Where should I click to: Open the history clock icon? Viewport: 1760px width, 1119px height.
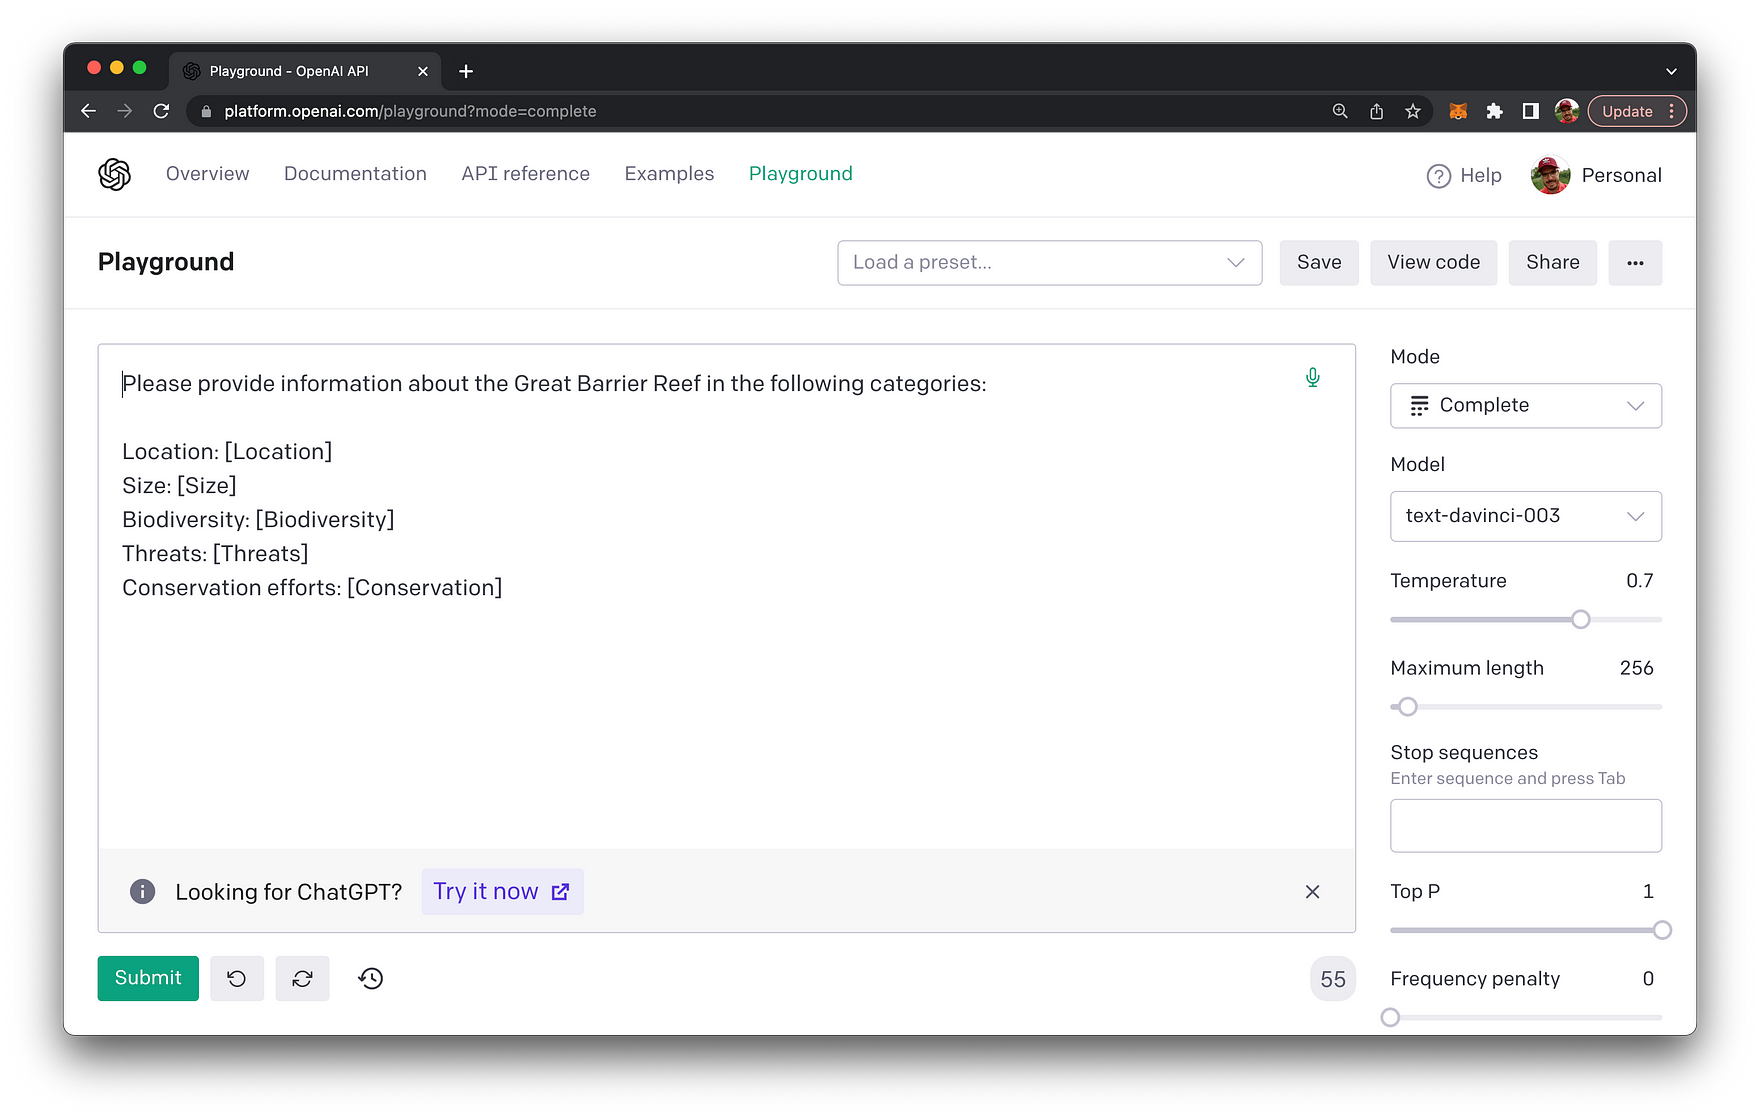[x=371, y=979]
